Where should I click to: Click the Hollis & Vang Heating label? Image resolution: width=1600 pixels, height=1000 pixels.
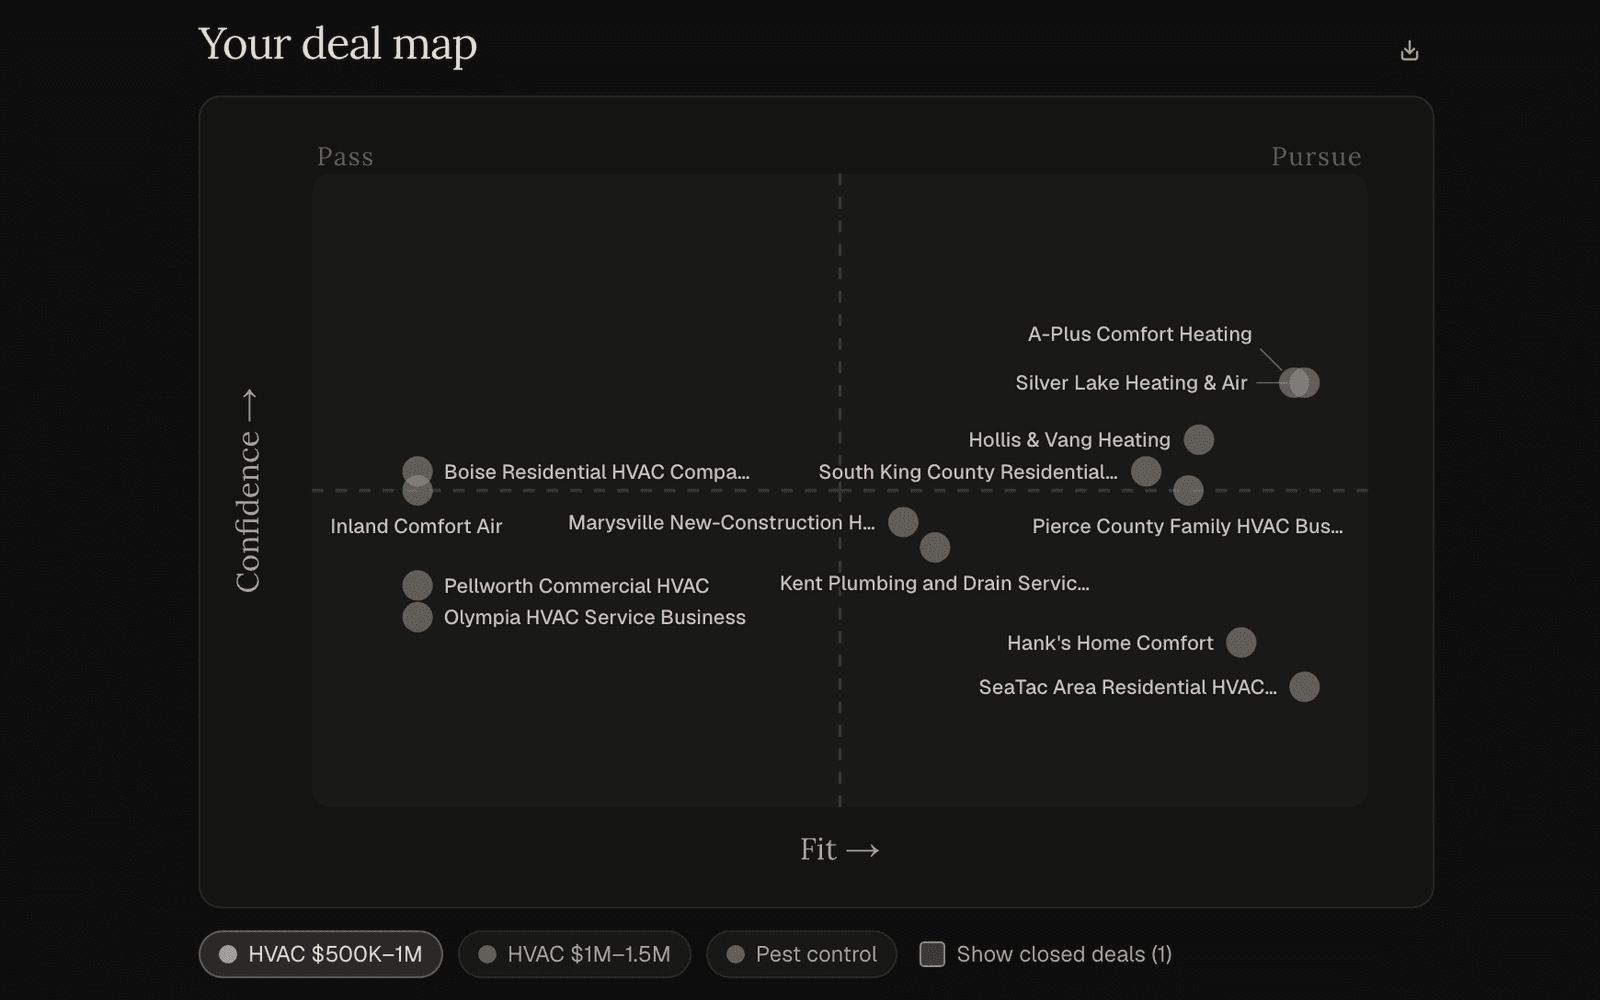[x=1069, y=440]
